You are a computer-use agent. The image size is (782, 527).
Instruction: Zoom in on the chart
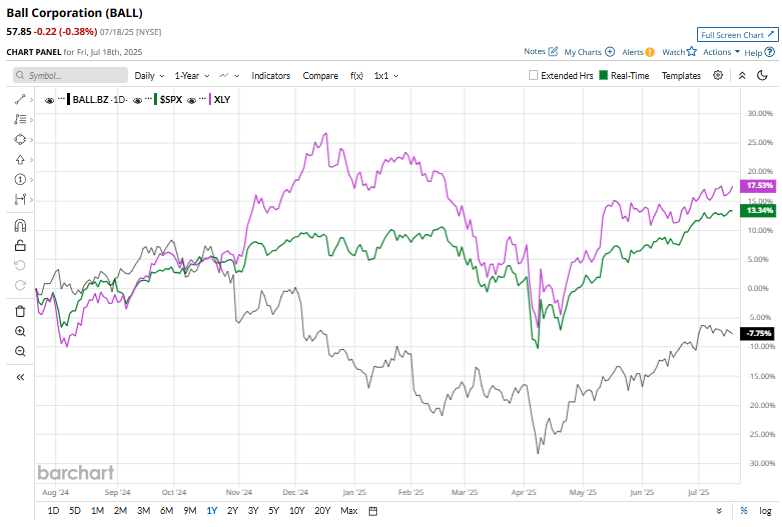(x=20, y=332)
